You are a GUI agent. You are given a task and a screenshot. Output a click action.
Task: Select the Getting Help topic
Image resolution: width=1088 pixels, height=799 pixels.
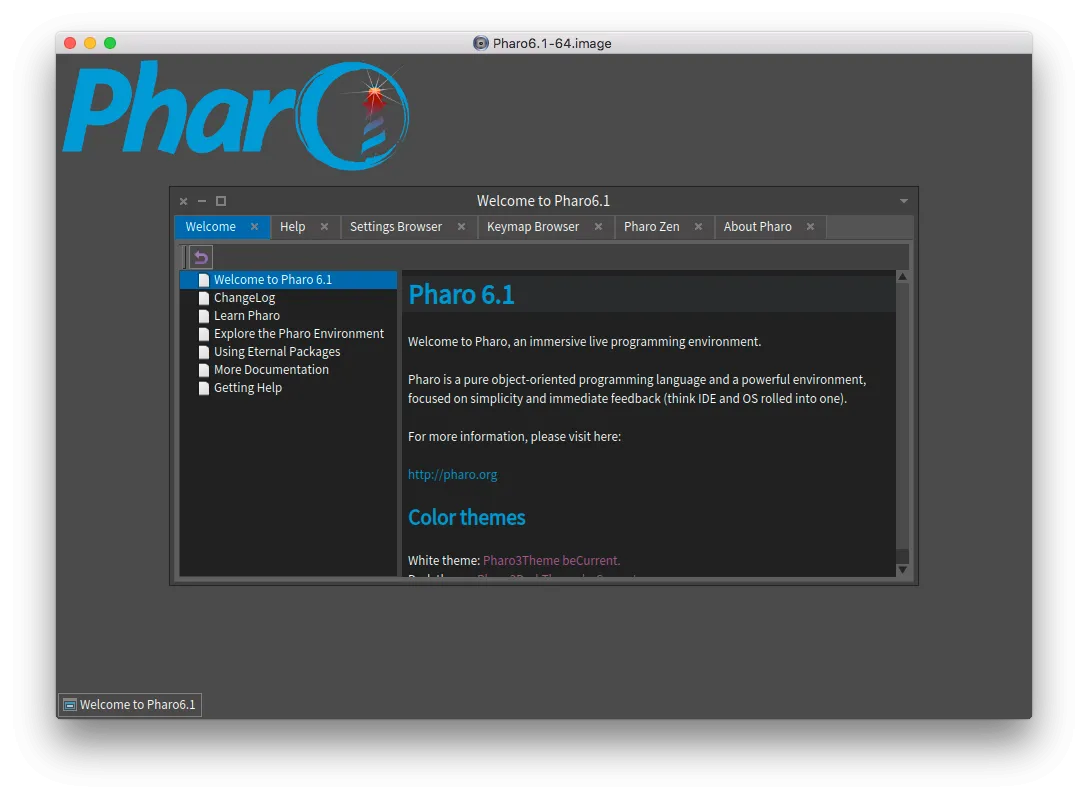(288, 388)
